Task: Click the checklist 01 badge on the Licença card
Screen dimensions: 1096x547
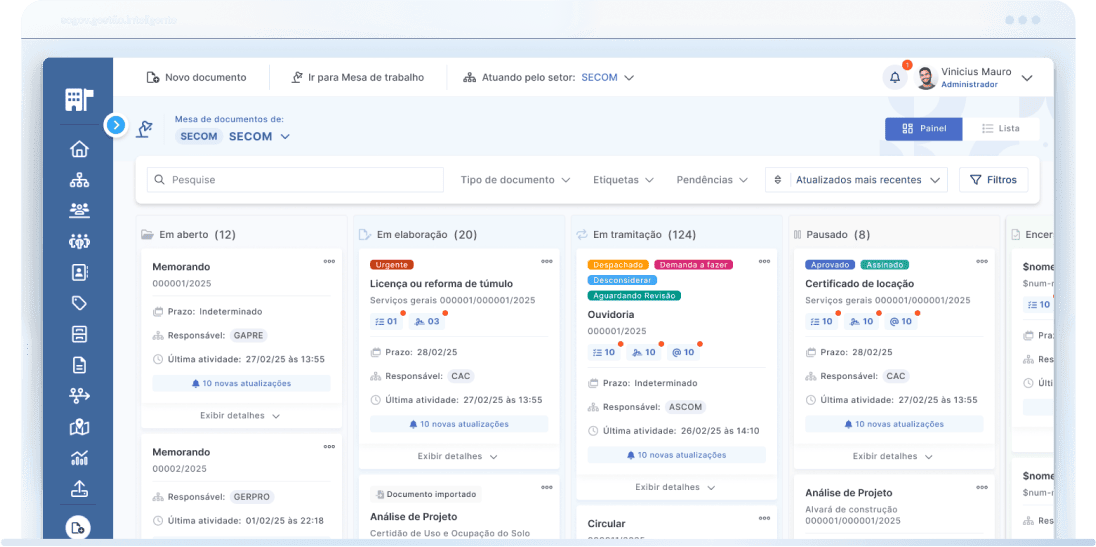Action: tap(387, 321)
